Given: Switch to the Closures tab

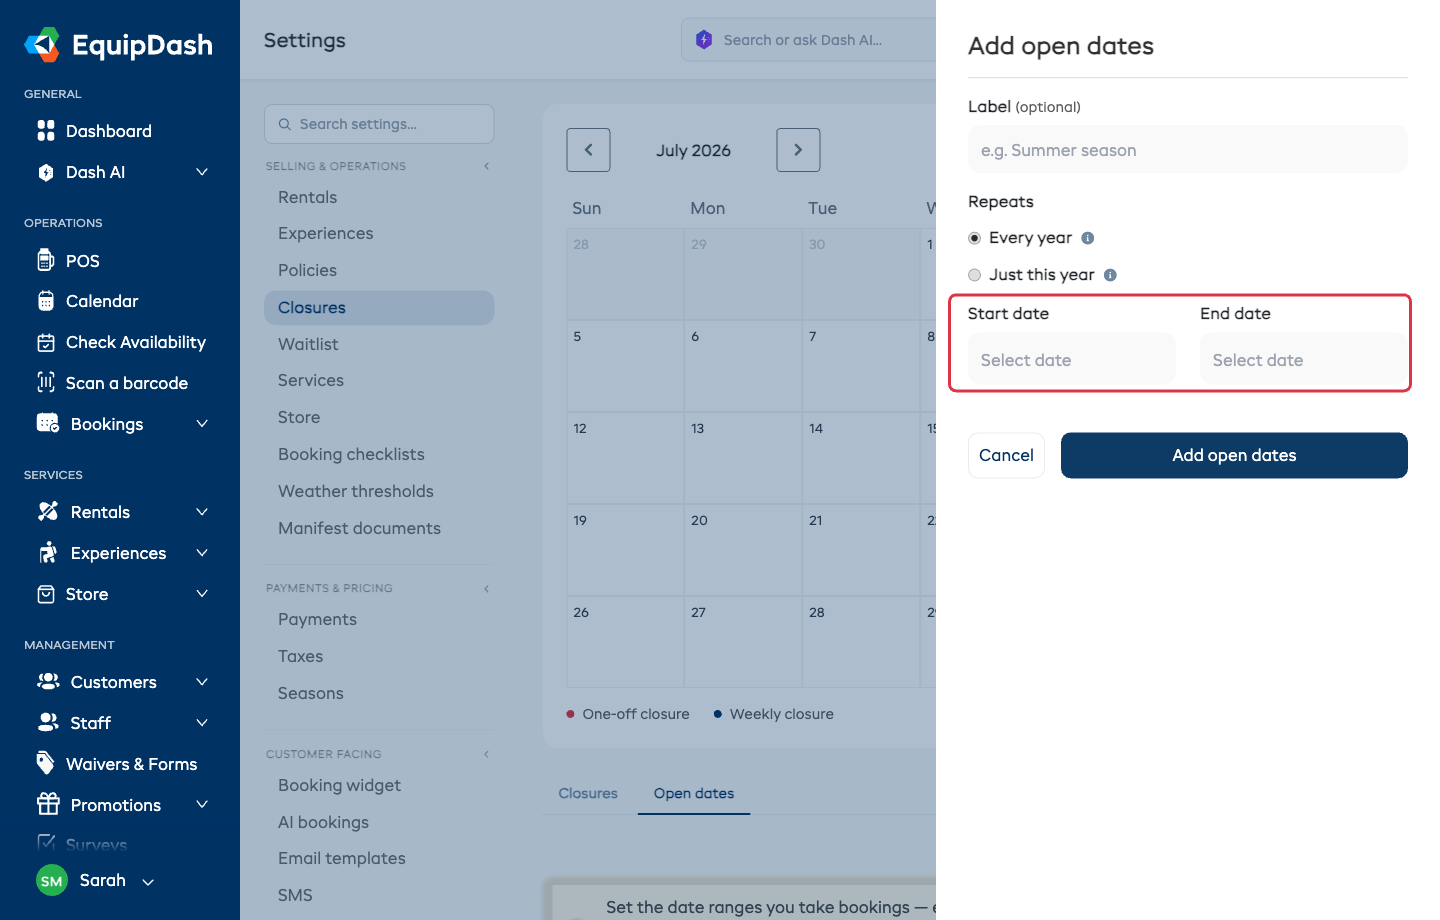Looking at the screenshot, I should point(588,793).
